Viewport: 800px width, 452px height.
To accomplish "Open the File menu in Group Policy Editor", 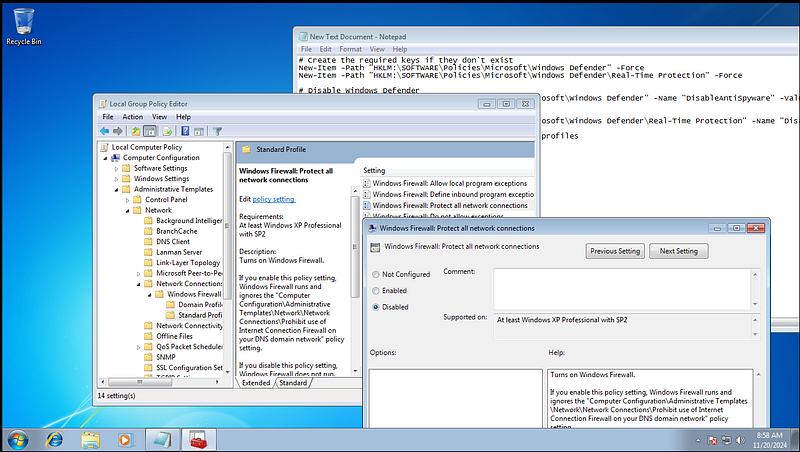I will click(108, 117).
